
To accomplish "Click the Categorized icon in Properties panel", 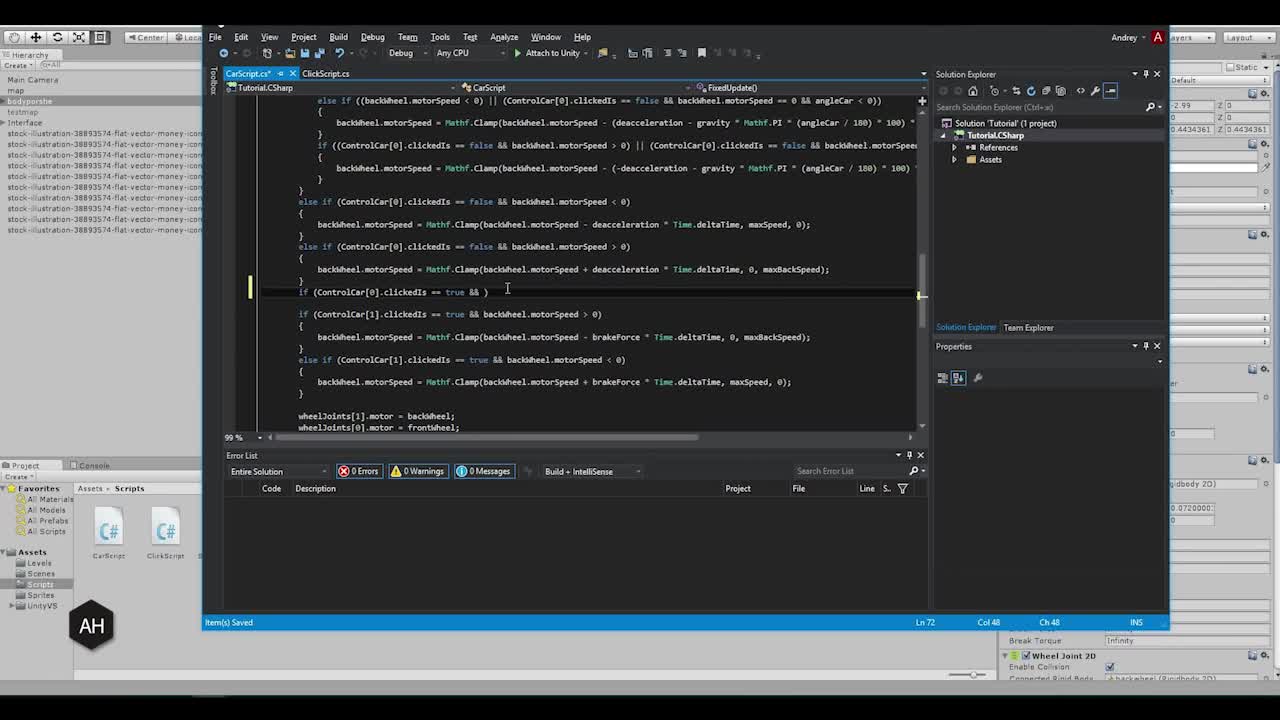I will pos(943,378).
